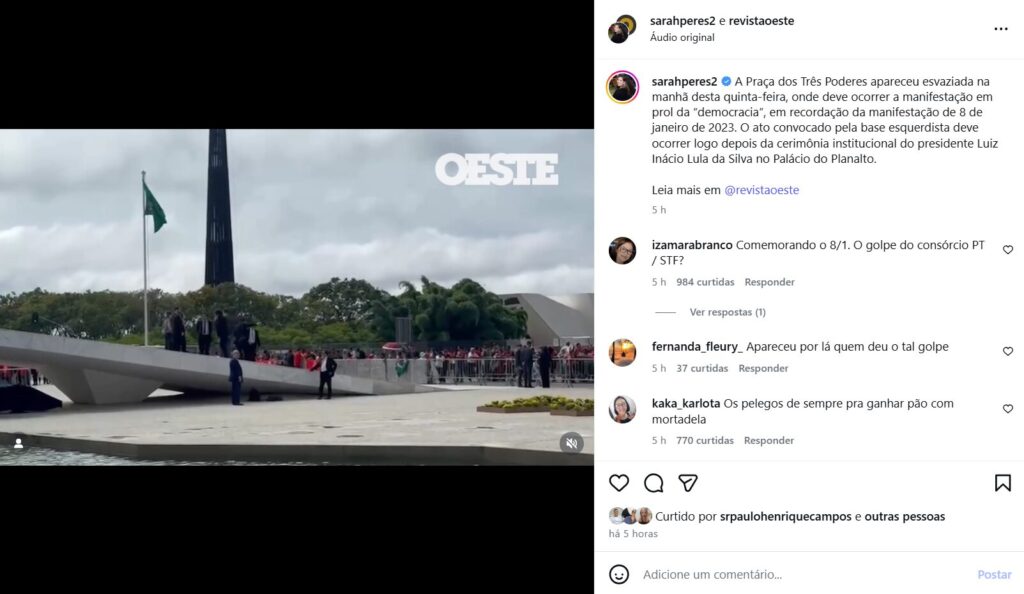Expand Ver respostas (1)
This screenshot has height=594, width=1024.
728,312
